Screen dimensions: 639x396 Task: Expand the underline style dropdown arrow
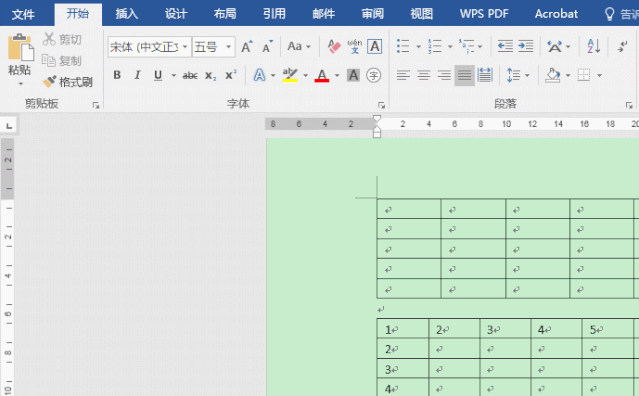pyautogui.click(x=174, y=75)
